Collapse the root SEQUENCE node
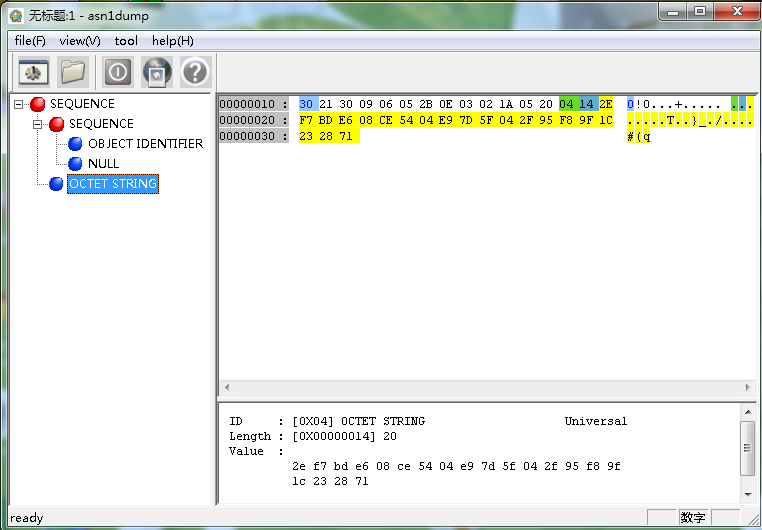The width and height of the screenshot is (762, 530). coord(18,104)
